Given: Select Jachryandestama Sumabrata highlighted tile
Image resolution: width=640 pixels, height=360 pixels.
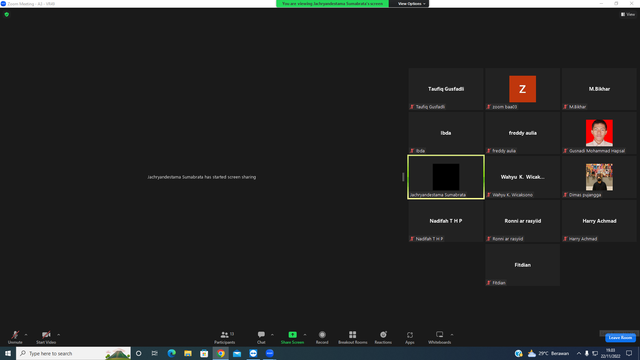Looking at the screenshot, I should point(446,177).
